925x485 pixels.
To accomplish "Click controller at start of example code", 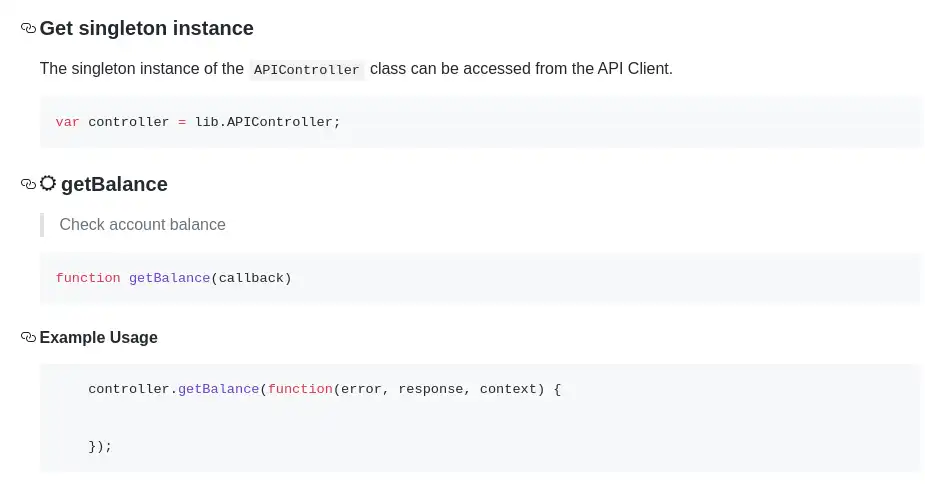I will click(x=128, y=389).
